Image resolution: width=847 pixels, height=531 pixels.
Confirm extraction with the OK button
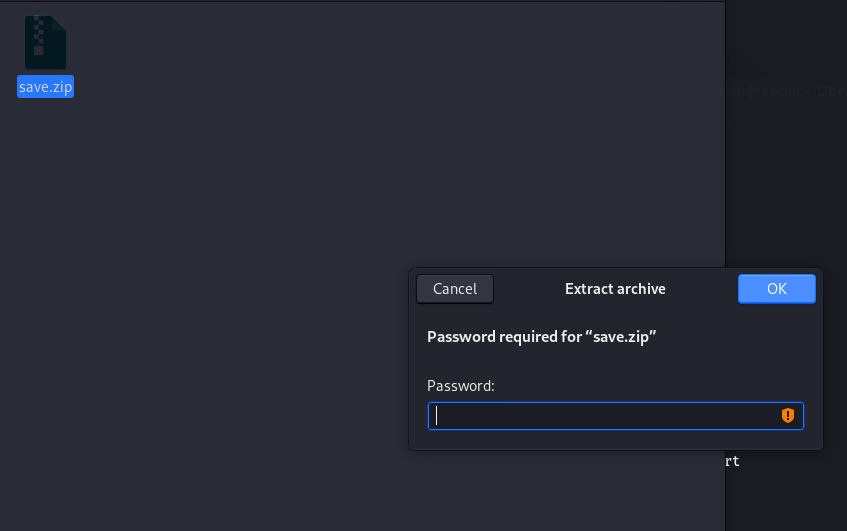coord(776,288)
